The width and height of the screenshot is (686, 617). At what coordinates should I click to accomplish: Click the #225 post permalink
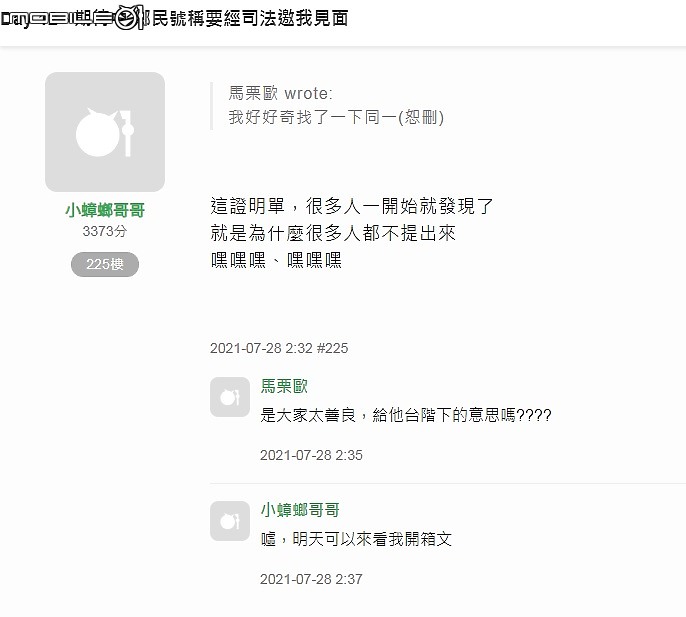[332, 349]
